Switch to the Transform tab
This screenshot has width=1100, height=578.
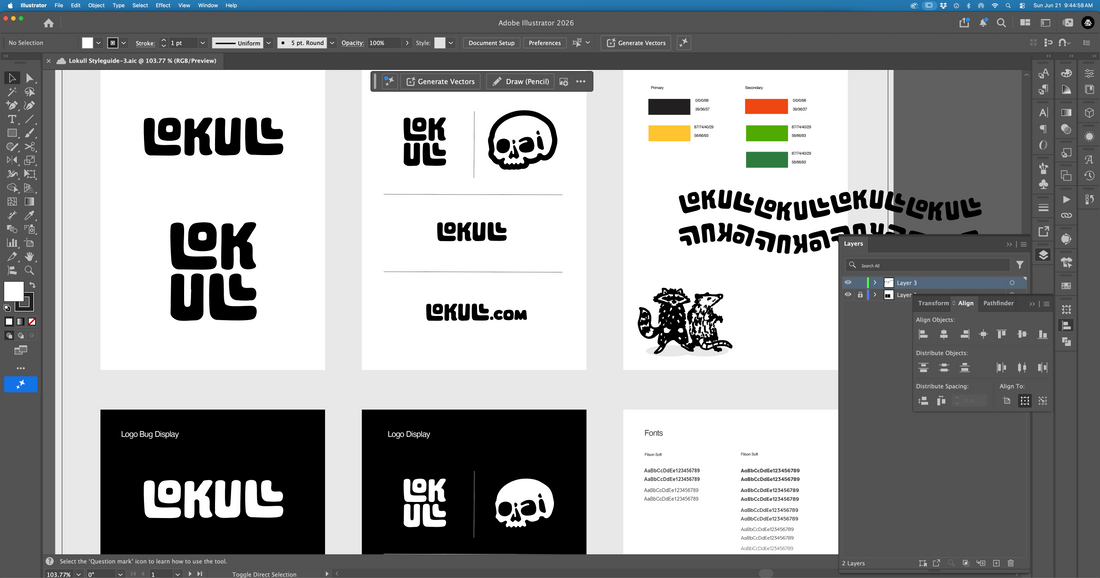click(933, 303)
